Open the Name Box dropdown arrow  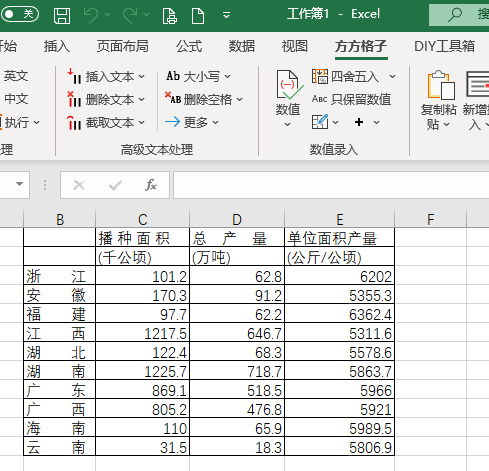[x=19, y=184]
